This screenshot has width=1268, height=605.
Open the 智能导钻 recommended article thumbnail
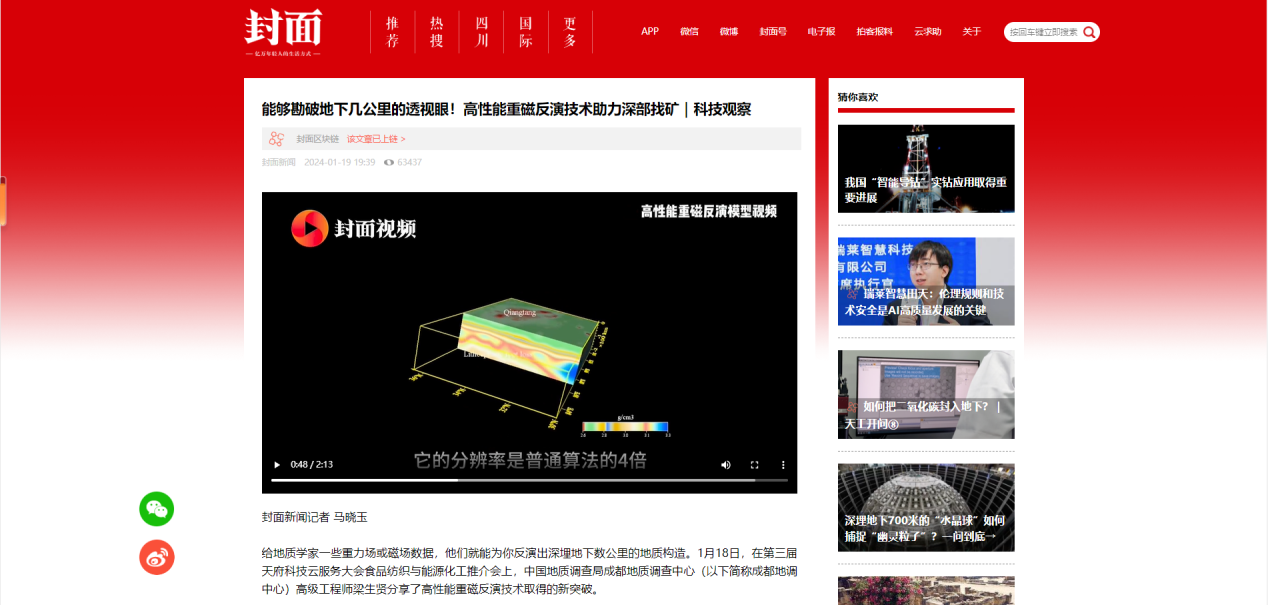point(925,168)
